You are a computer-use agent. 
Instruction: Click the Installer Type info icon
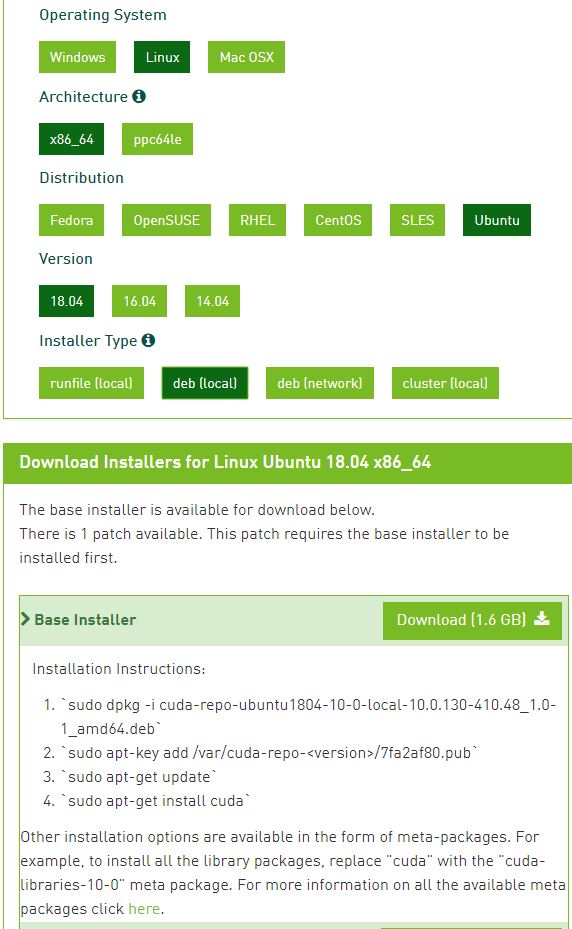(149, 340)
